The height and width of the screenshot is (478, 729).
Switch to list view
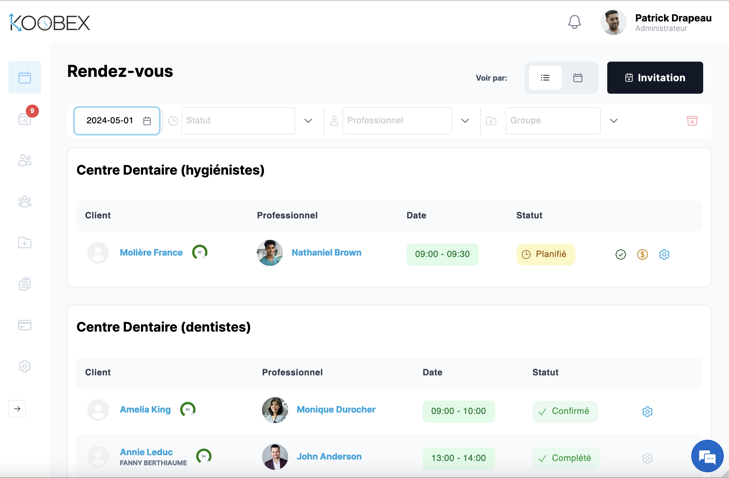click(545, 78)
